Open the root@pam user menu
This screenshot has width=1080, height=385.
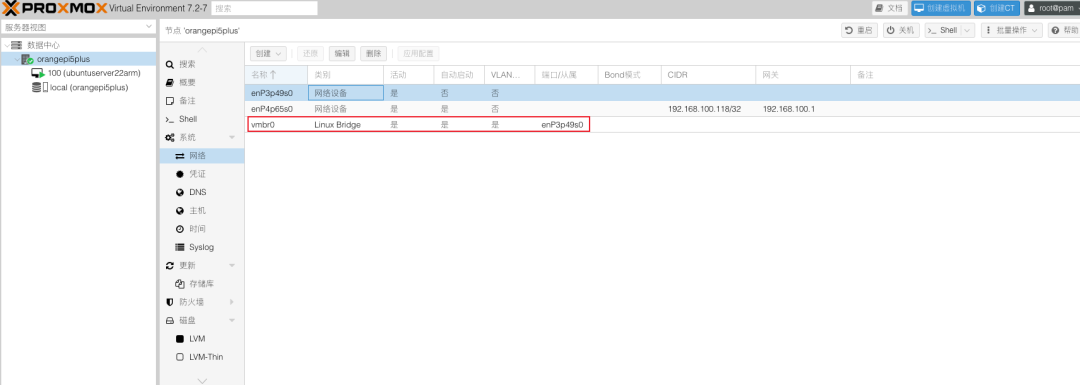click(x=1052, y=8)
